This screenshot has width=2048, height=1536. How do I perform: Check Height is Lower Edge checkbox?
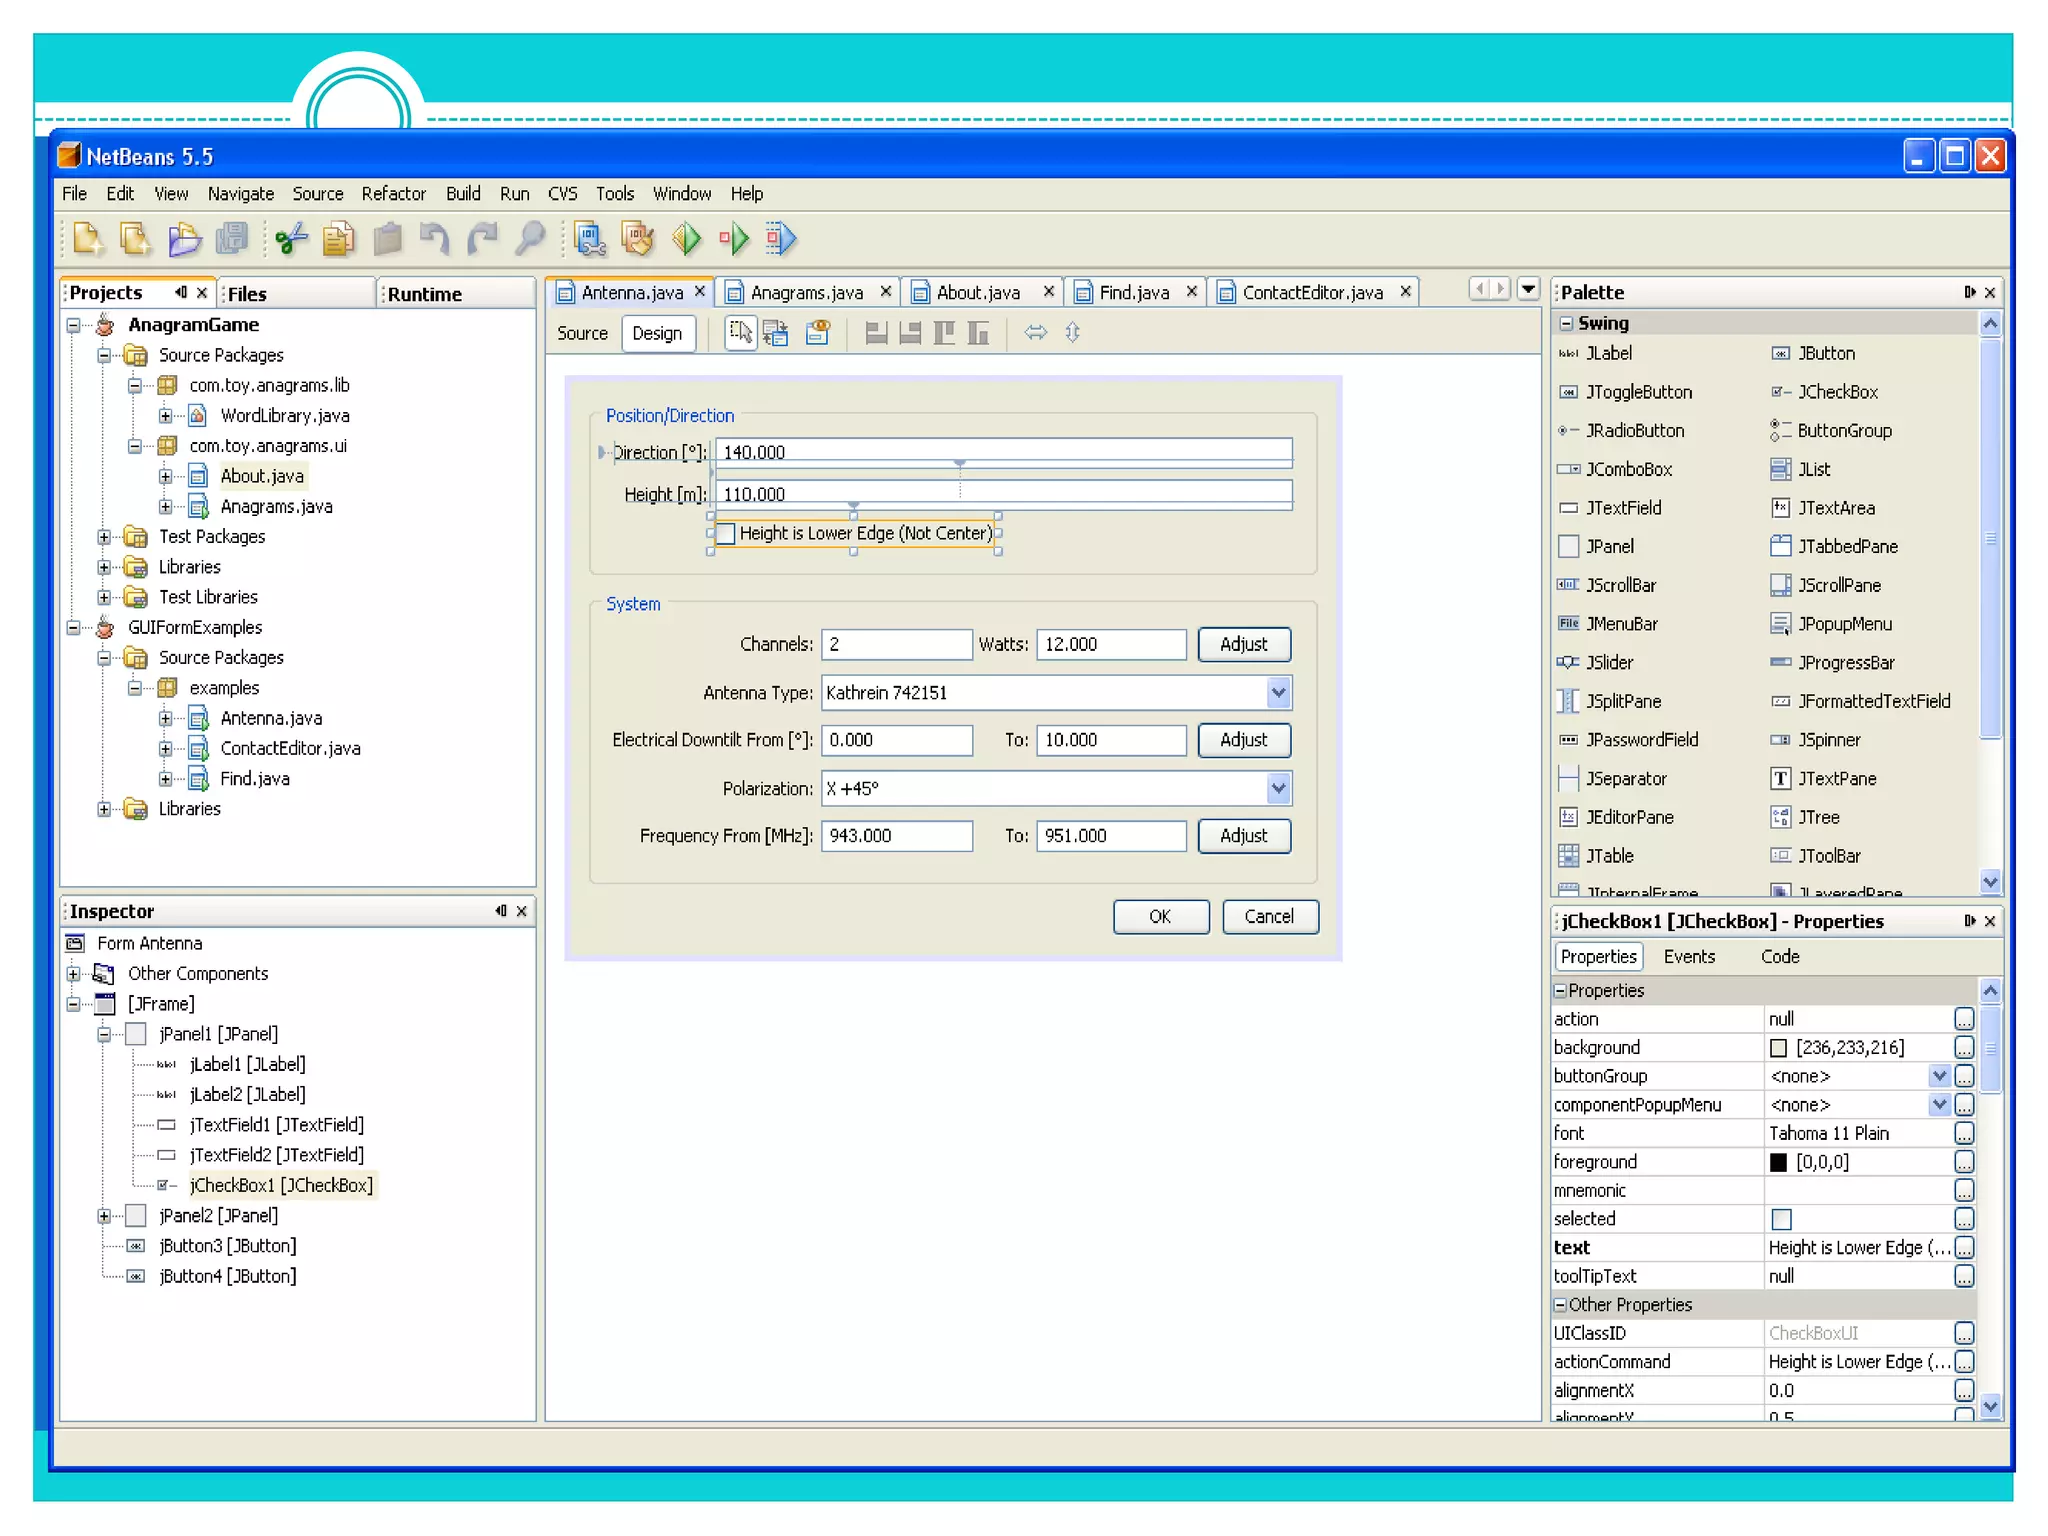tap(726, 533)
